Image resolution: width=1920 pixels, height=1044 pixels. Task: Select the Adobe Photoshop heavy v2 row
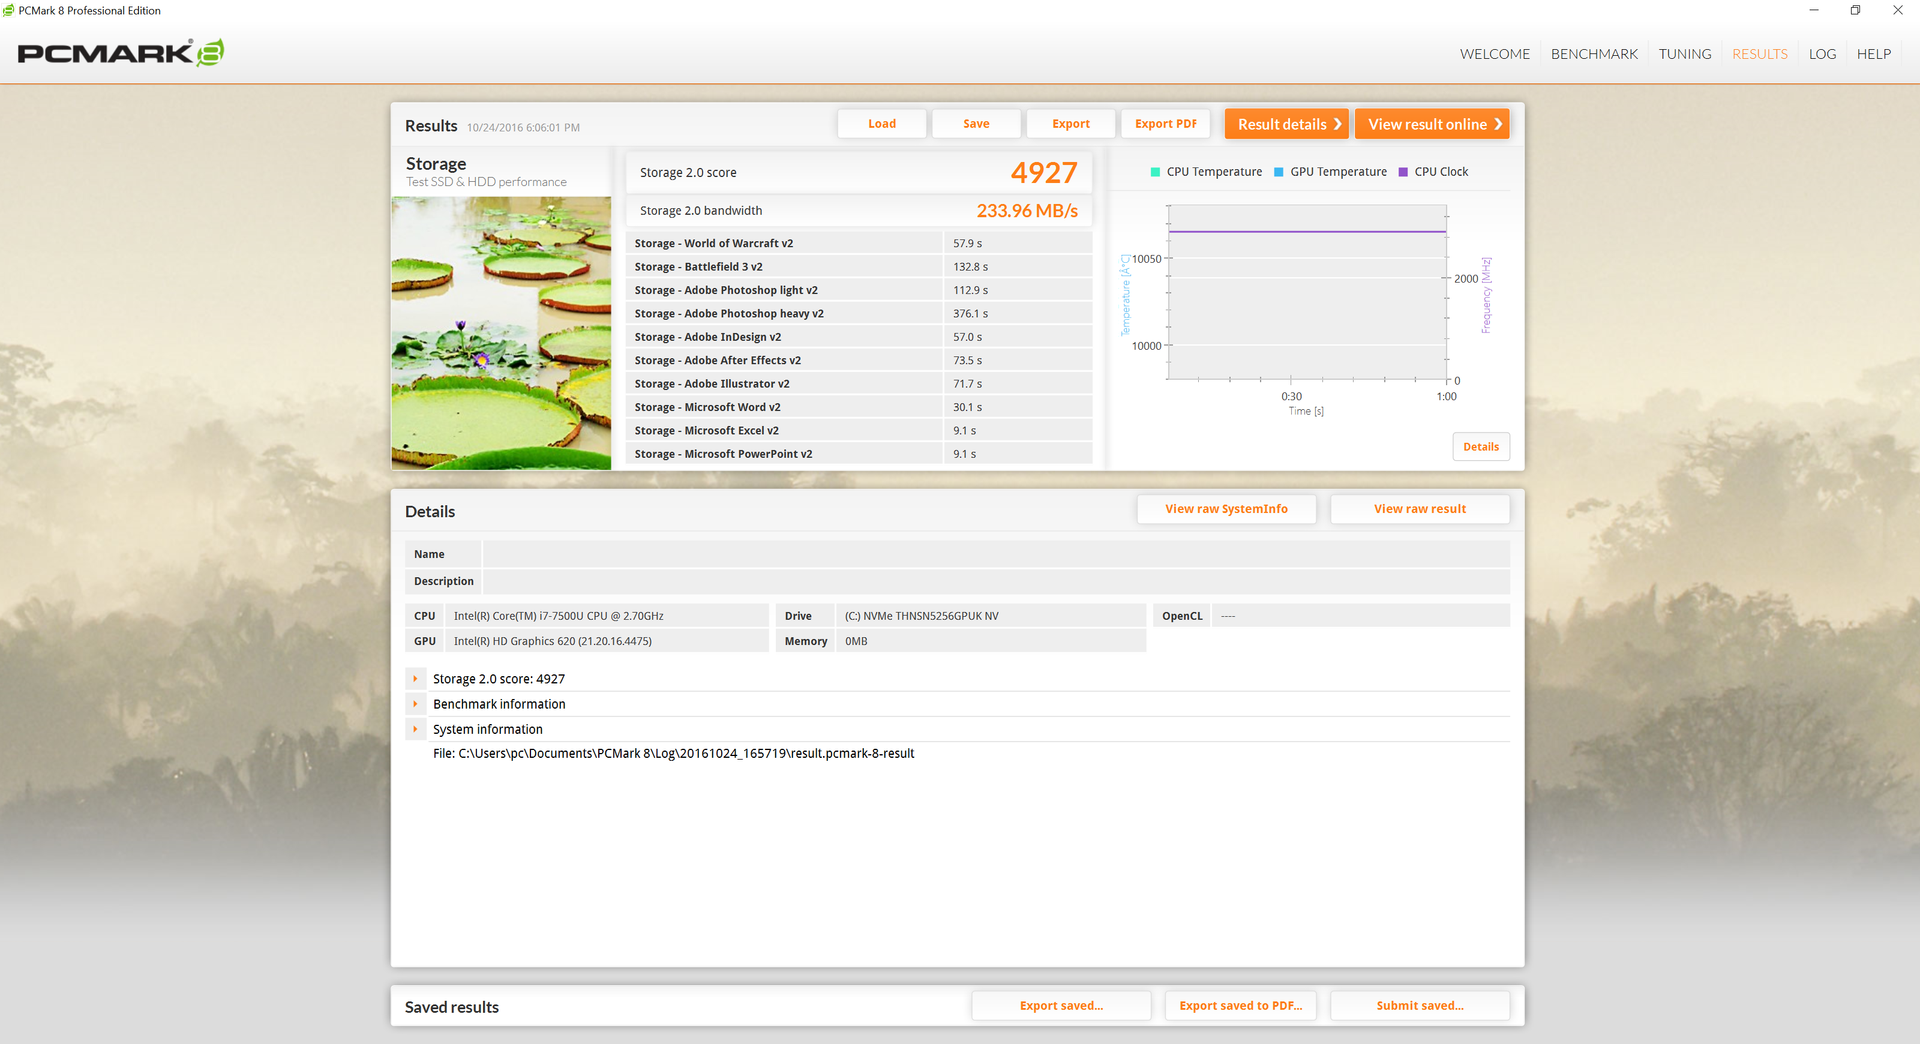(x=859, y=314)
